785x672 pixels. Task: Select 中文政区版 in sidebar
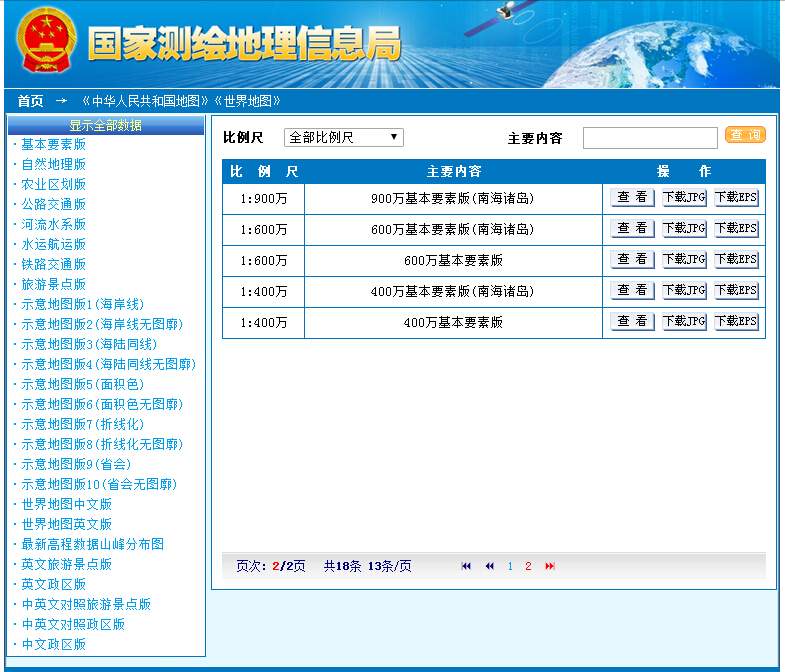point(54,645)
